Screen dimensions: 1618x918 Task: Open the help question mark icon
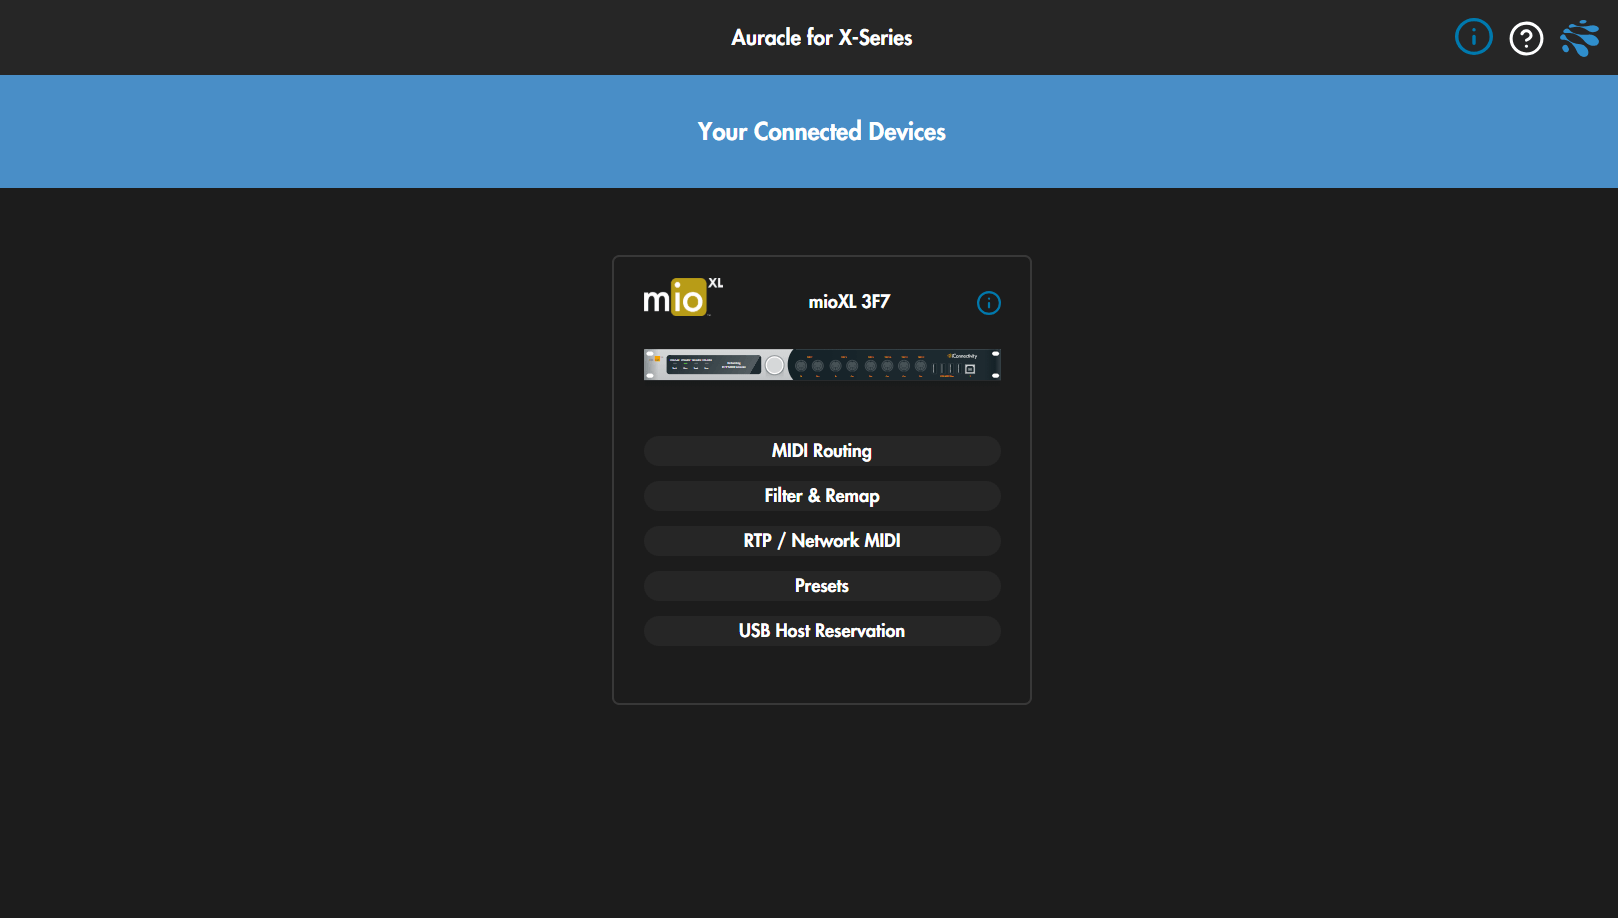point(1526,39)
